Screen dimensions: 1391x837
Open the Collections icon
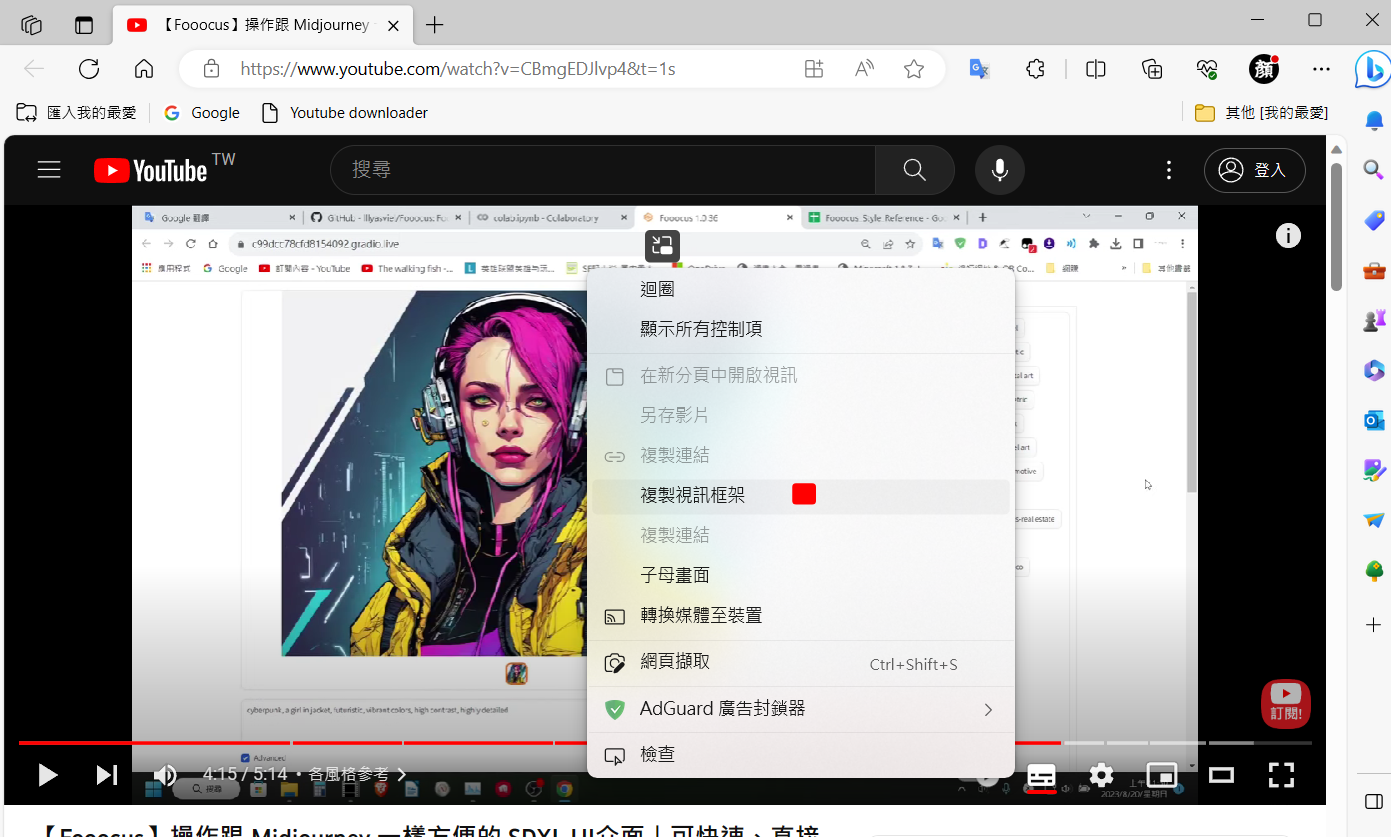1152,69
